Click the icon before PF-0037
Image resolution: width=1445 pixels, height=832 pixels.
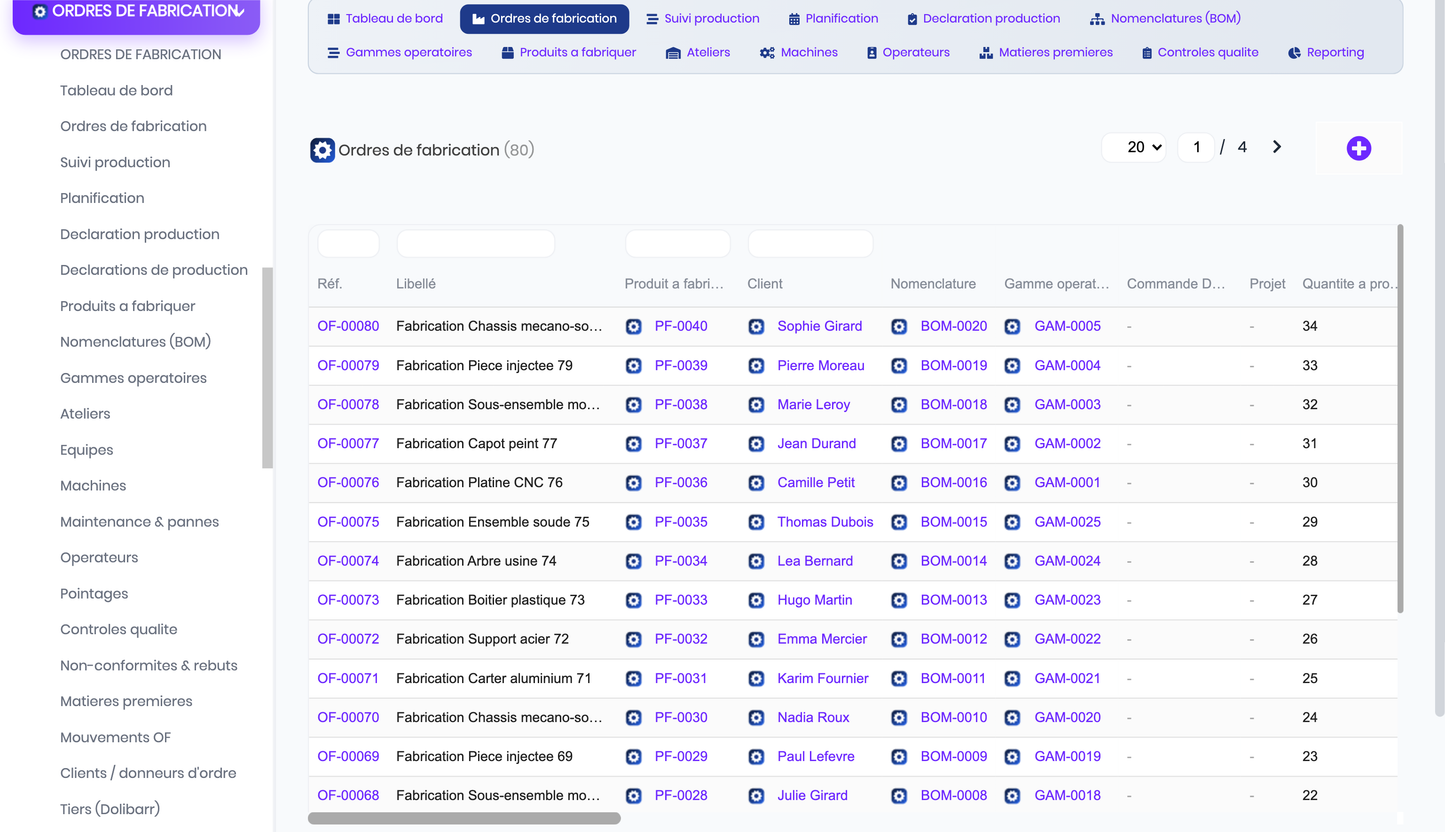click(x=634, y=444)
